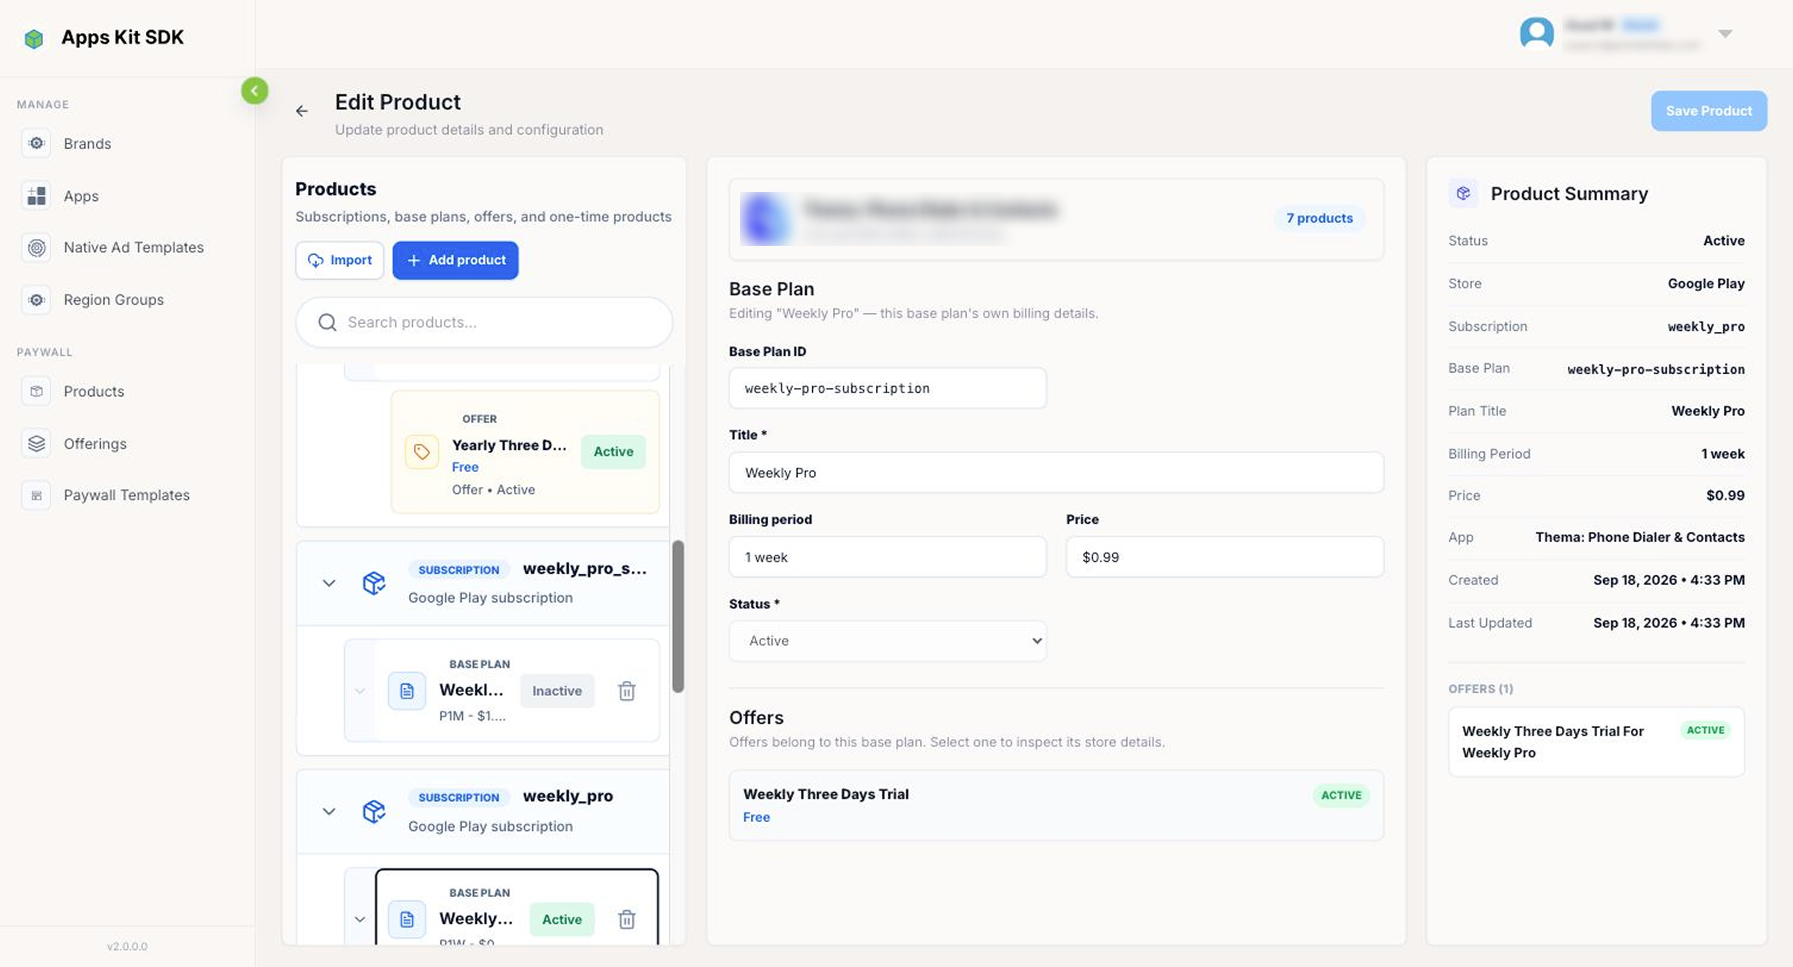Click the Offerings layers icon
The height and width of the screenshot is (967, 1793).
tap(37, 443)
